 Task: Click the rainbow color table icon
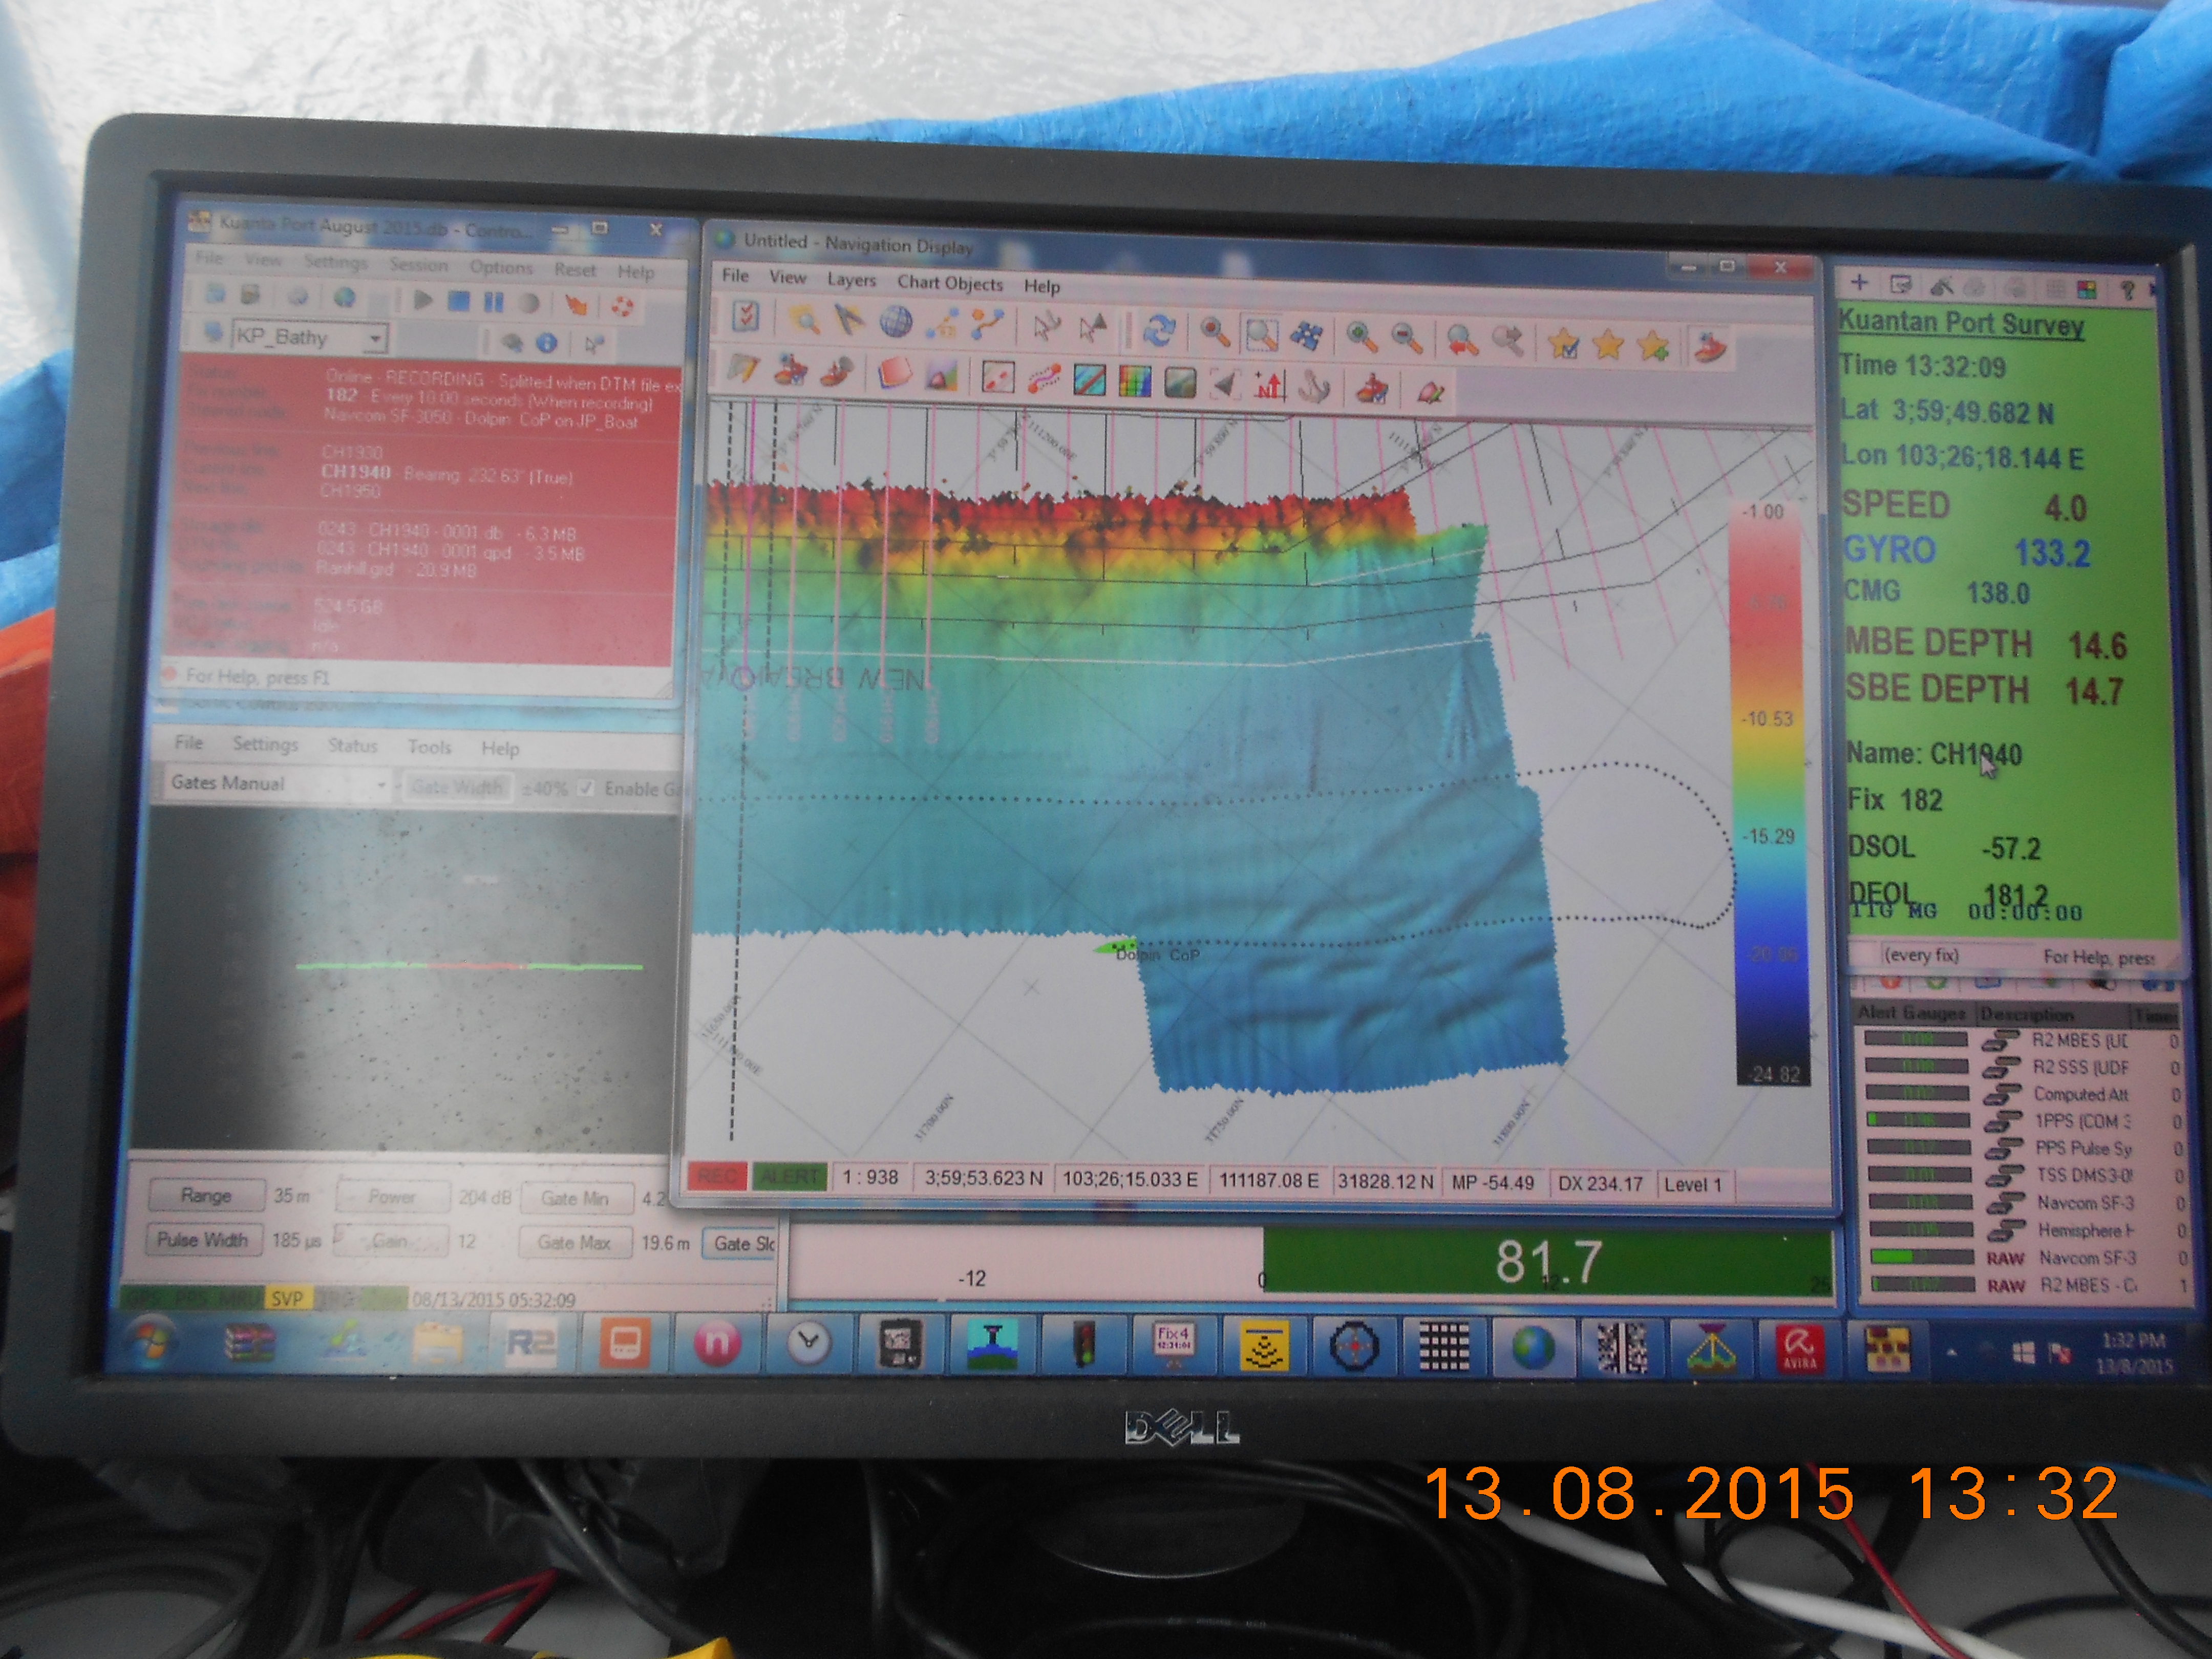pyautogui.click(x=1134, y=382)
